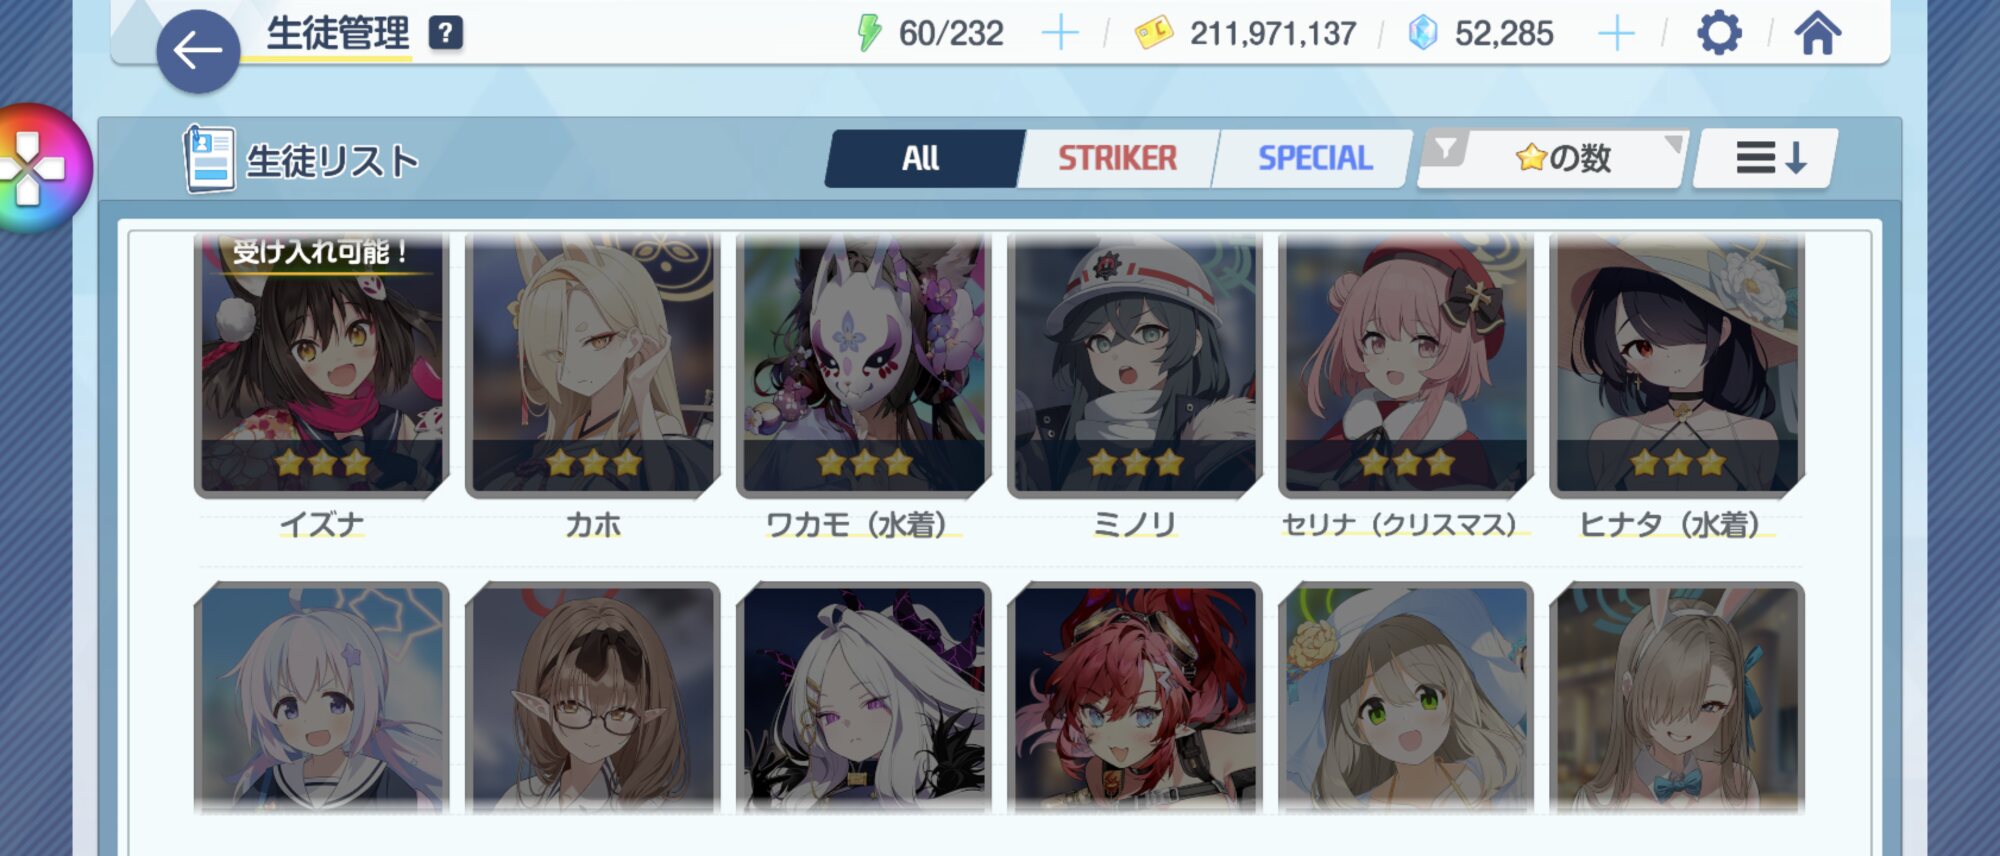Open イズナ student card
Viewport: 2000px width, 856px height.
pyautogui.click(x=322, y=366)
